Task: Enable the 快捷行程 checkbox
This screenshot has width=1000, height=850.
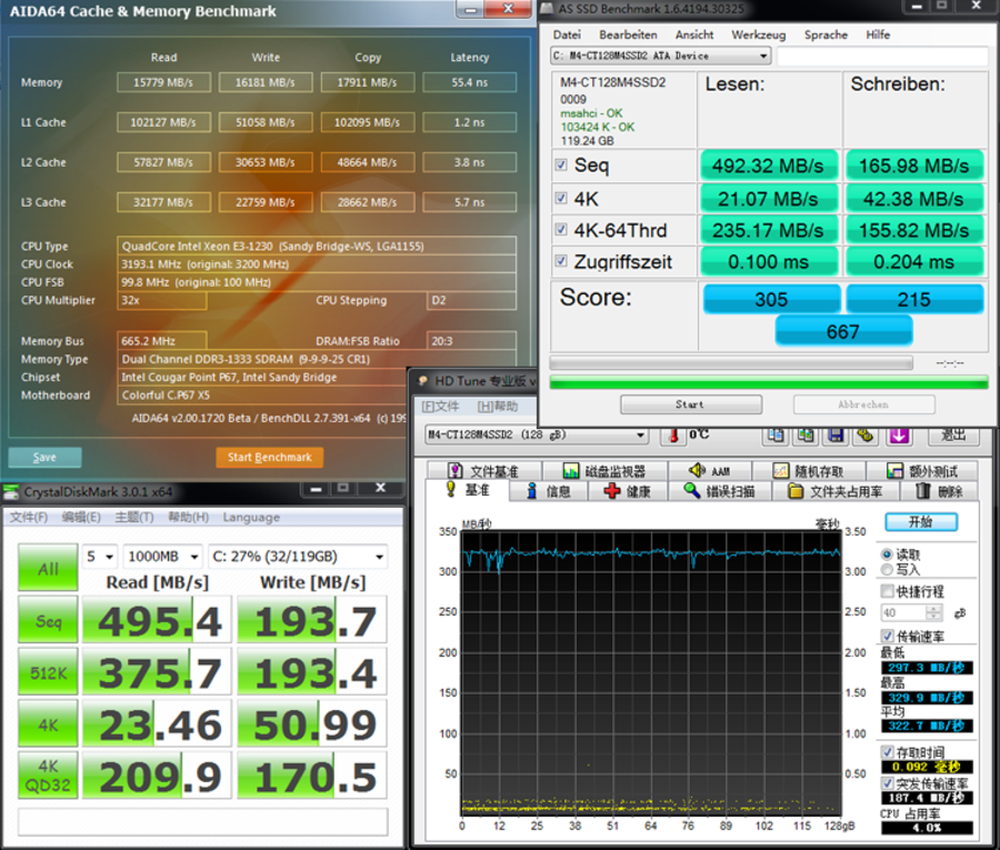Action: (887, 592)
